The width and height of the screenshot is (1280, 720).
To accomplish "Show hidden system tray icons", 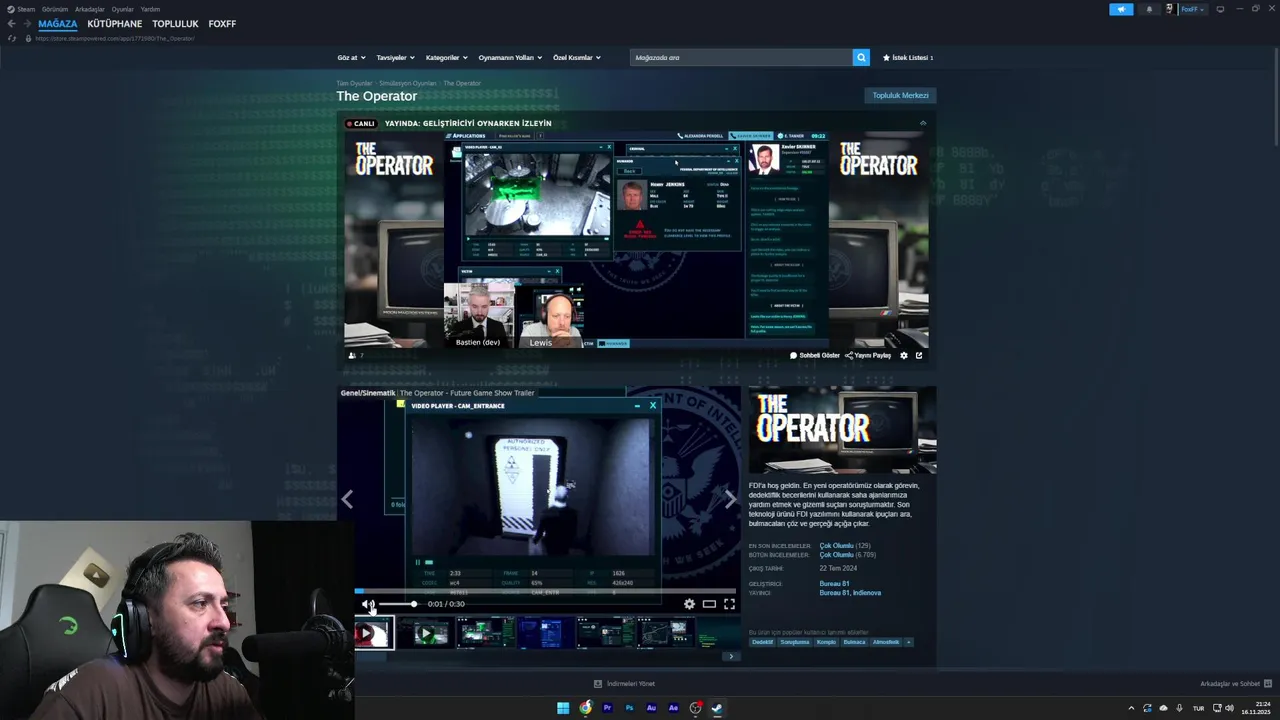I will click(x=1131, y=708).
